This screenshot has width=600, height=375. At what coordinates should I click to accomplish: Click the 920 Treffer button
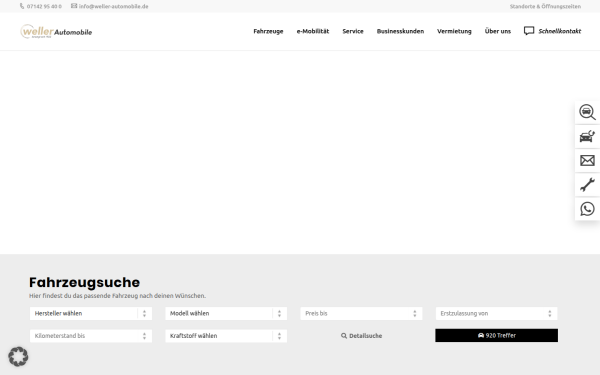click(x=496, y=335)
